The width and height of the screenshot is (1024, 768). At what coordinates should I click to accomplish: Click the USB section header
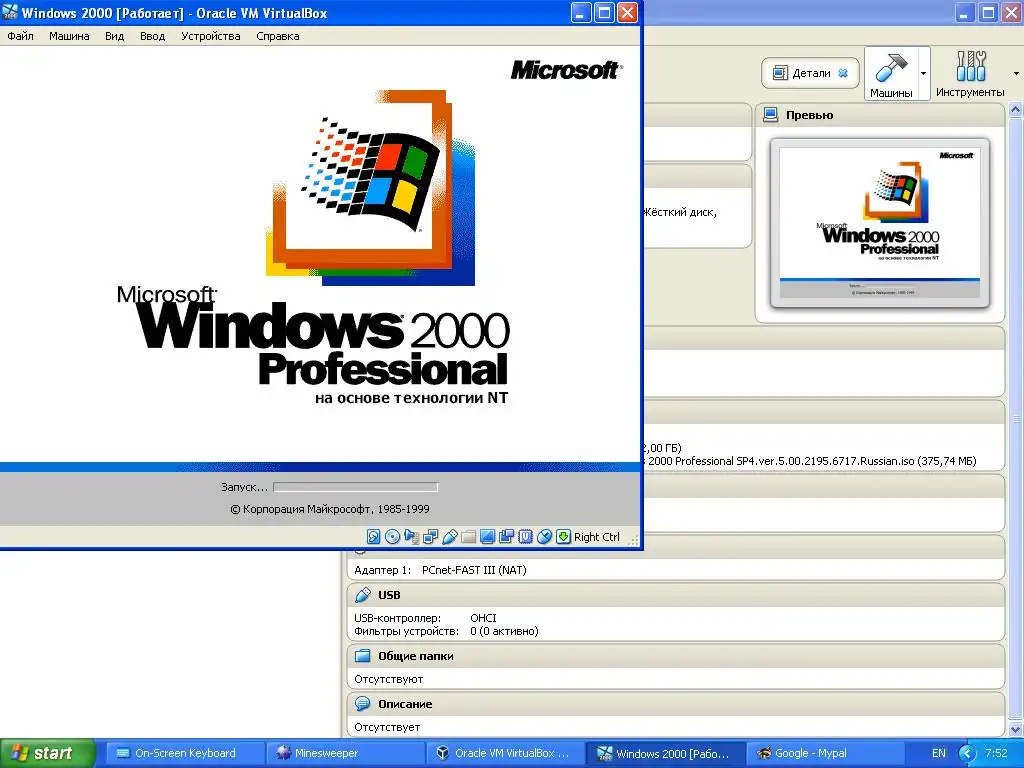676,595
